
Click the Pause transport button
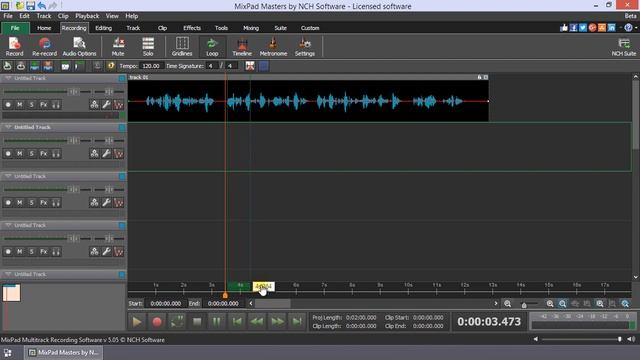point(217,322)
